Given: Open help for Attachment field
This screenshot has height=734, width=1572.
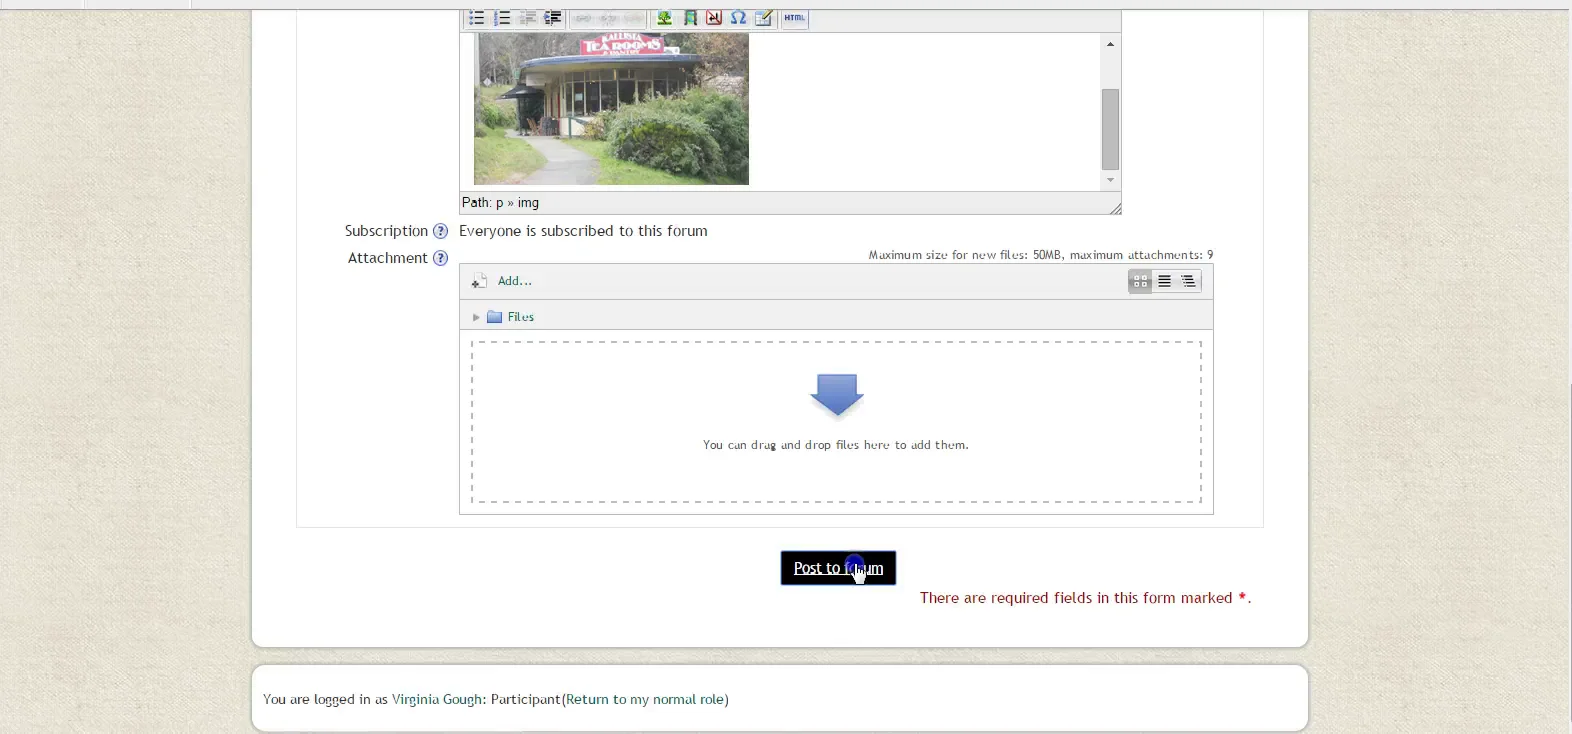Looking at the screenshot, I should (440, 258).
